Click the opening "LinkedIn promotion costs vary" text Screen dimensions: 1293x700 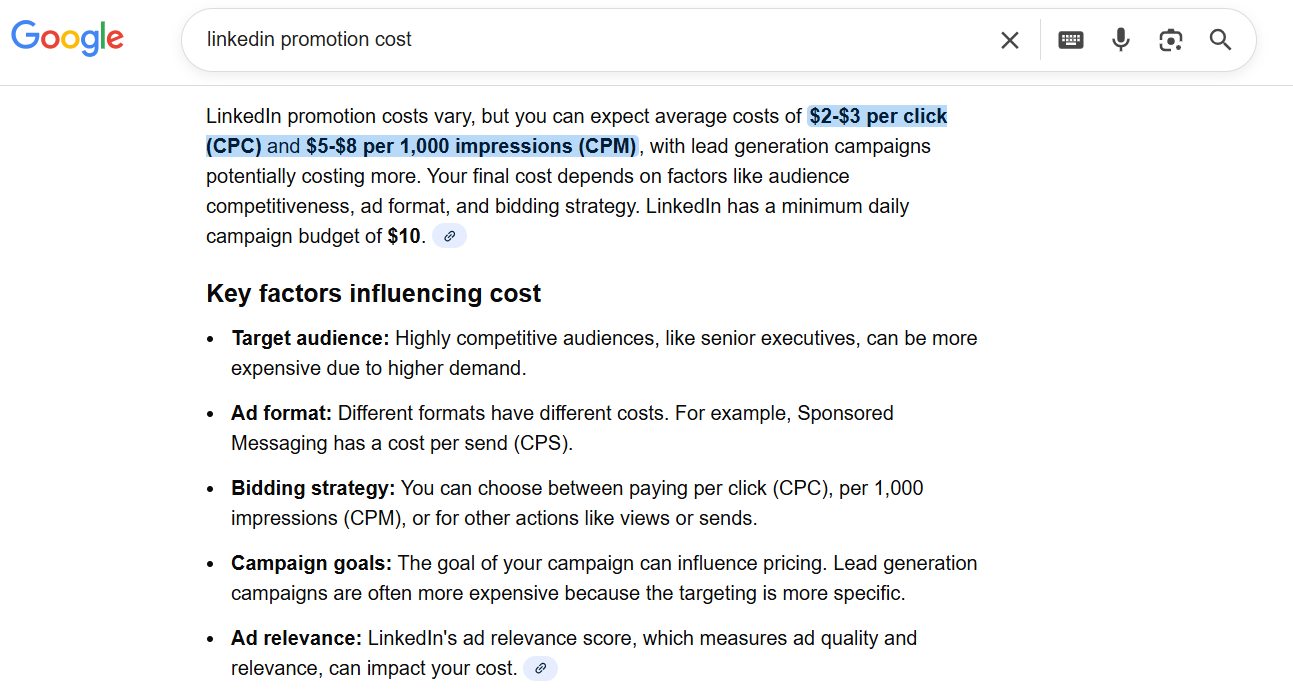click(340, 116)
